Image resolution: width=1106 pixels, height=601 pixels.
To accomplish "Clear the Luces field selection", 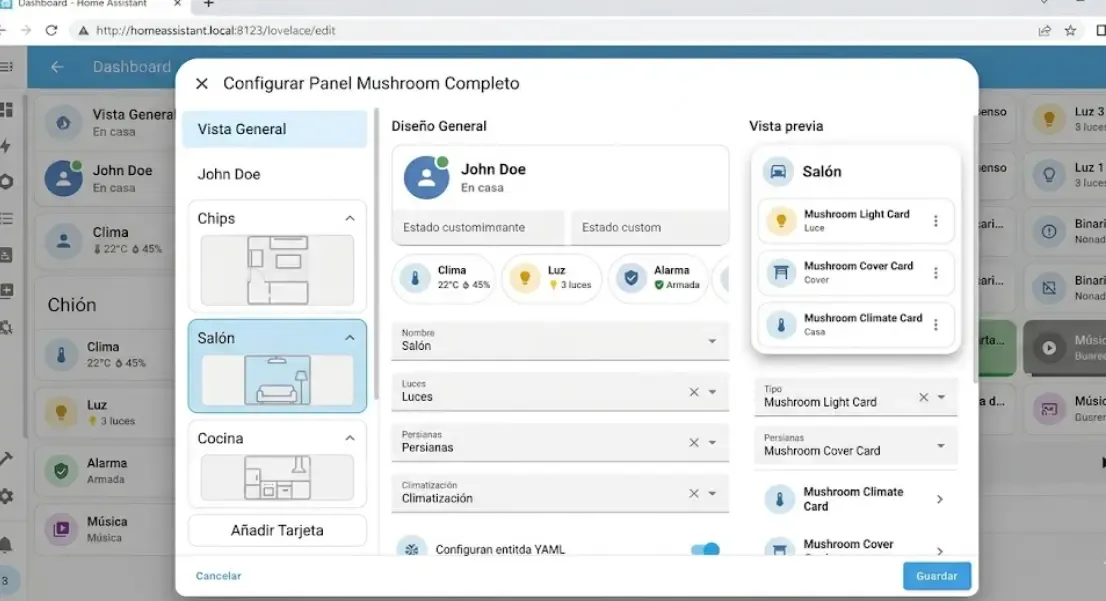I will (694, 392).
